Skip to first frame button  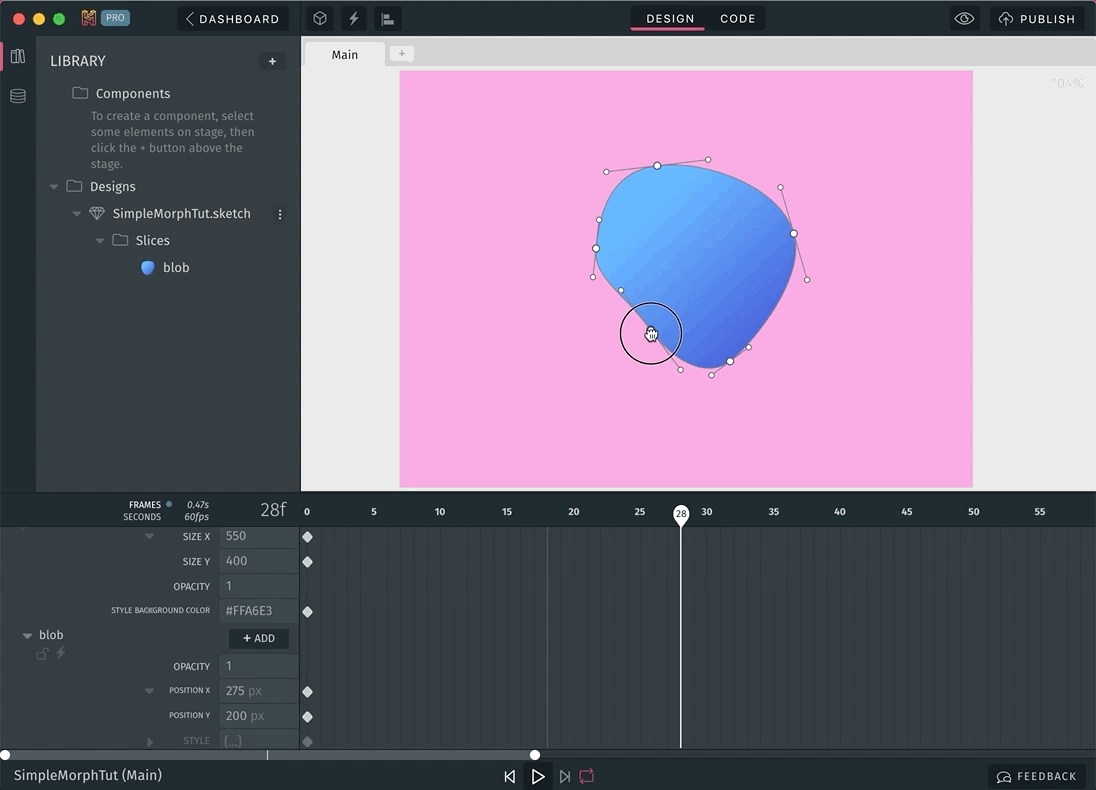510,777
